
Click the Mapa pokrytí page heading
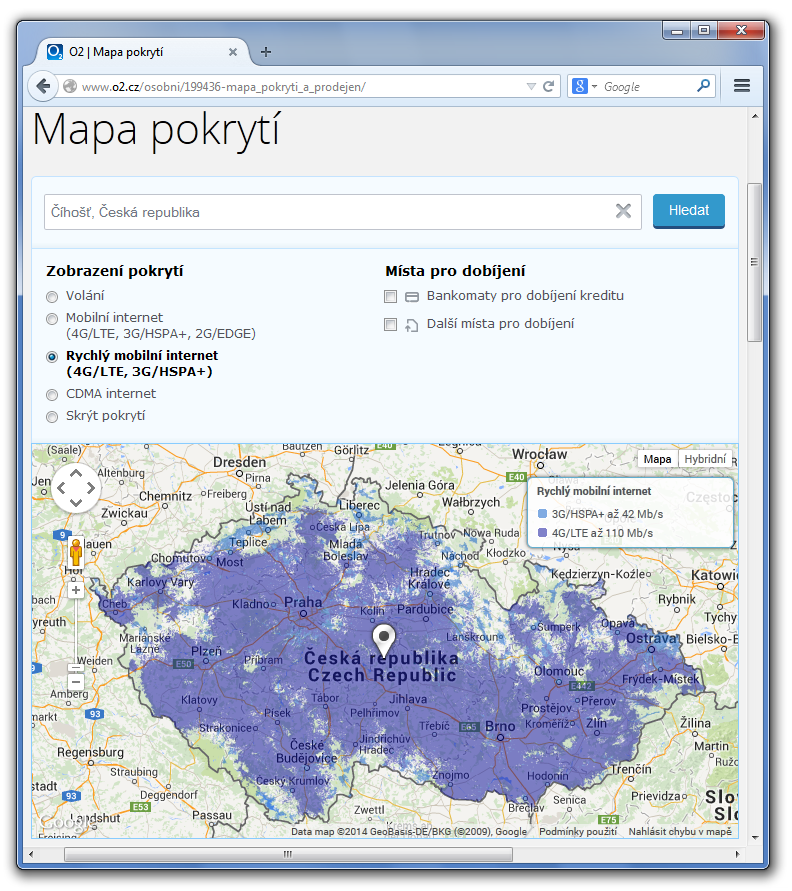156,130
